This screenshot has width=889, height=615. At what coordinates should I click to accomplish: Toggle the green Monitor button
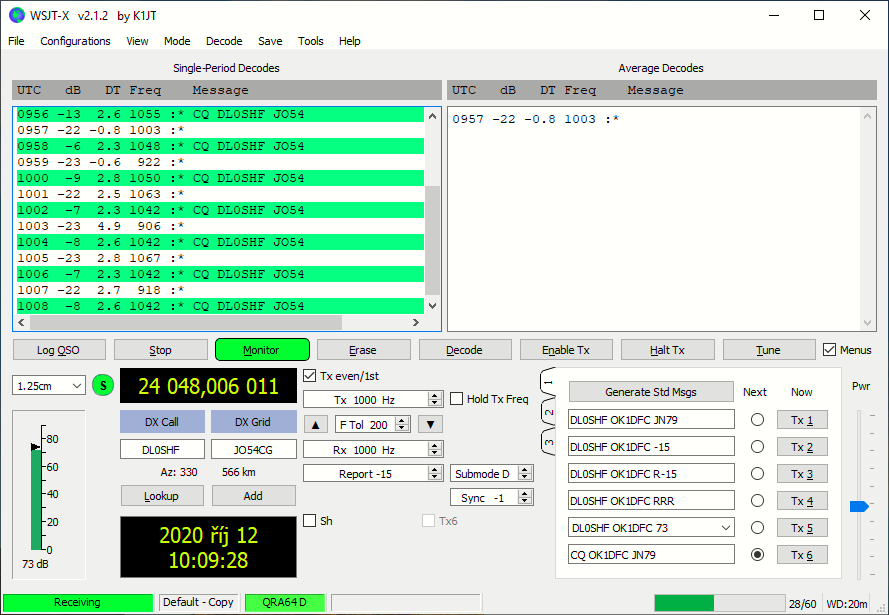click(x=262, y=350)
